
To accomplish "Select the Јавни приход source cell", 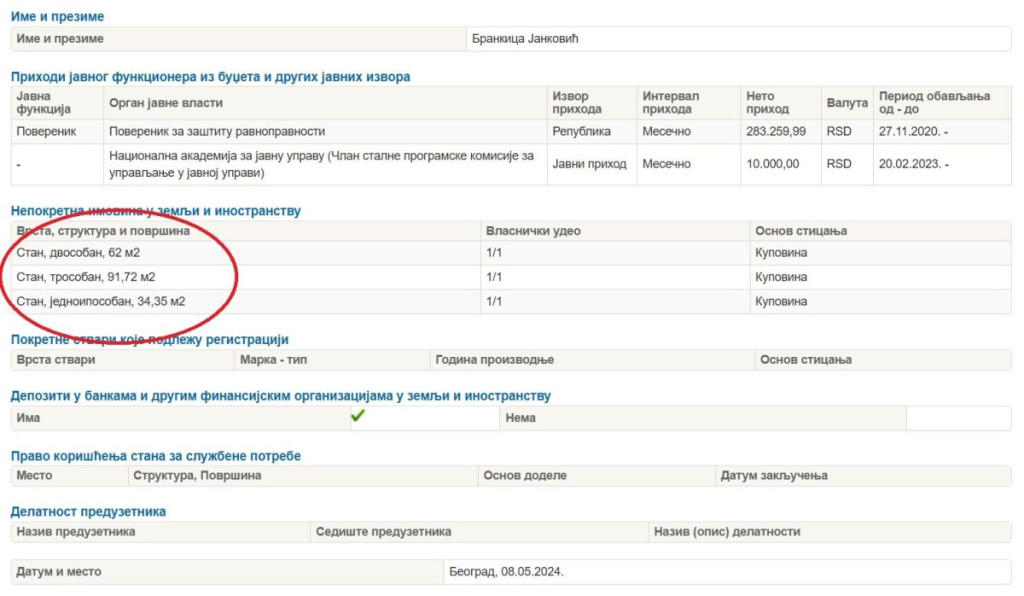I will point(589,164).
